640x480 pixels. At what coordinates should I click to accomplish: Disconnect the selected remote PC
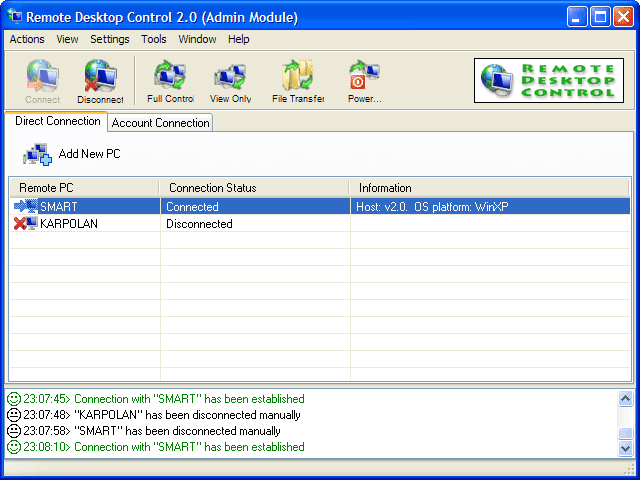click(x=100, y=82)
